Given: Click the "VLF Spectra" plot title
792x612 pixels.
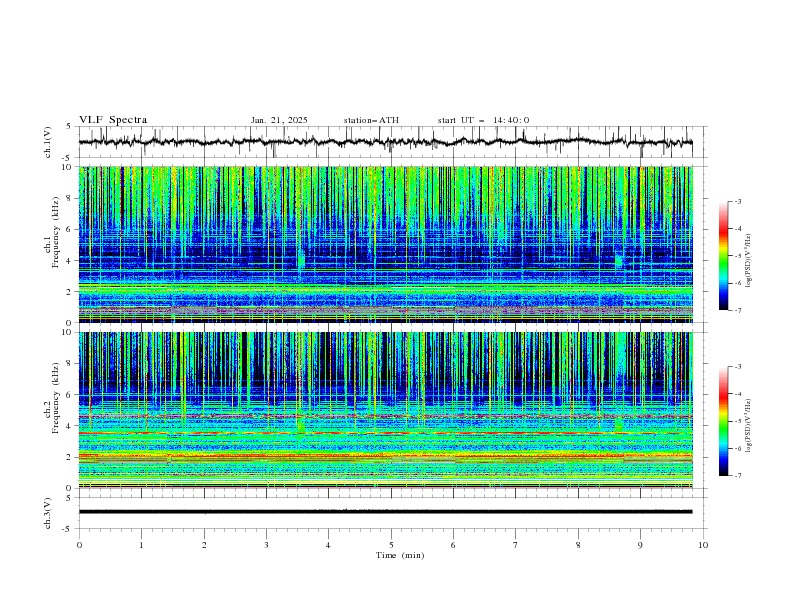Looking at the screenshot, I should [x=113, y=120].
